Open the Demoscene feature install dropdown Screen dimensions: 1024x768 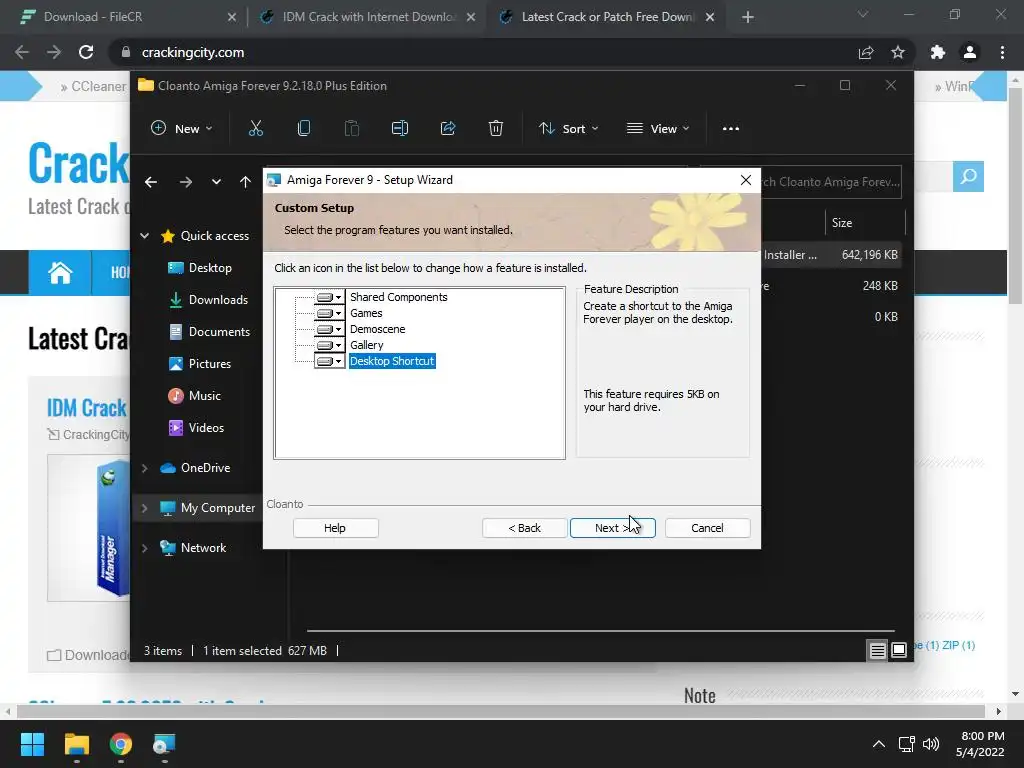click(329, 329)
